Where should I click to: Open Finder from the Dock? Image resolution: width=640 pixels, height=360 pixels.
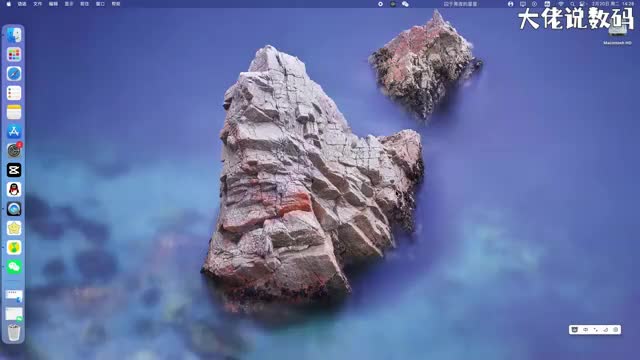14,35
